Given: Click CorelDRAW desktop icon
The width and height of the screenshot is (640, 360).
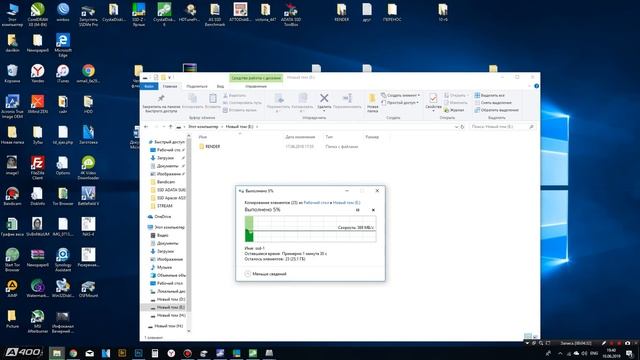Looking at the screenshot, I should coord(38,14).
